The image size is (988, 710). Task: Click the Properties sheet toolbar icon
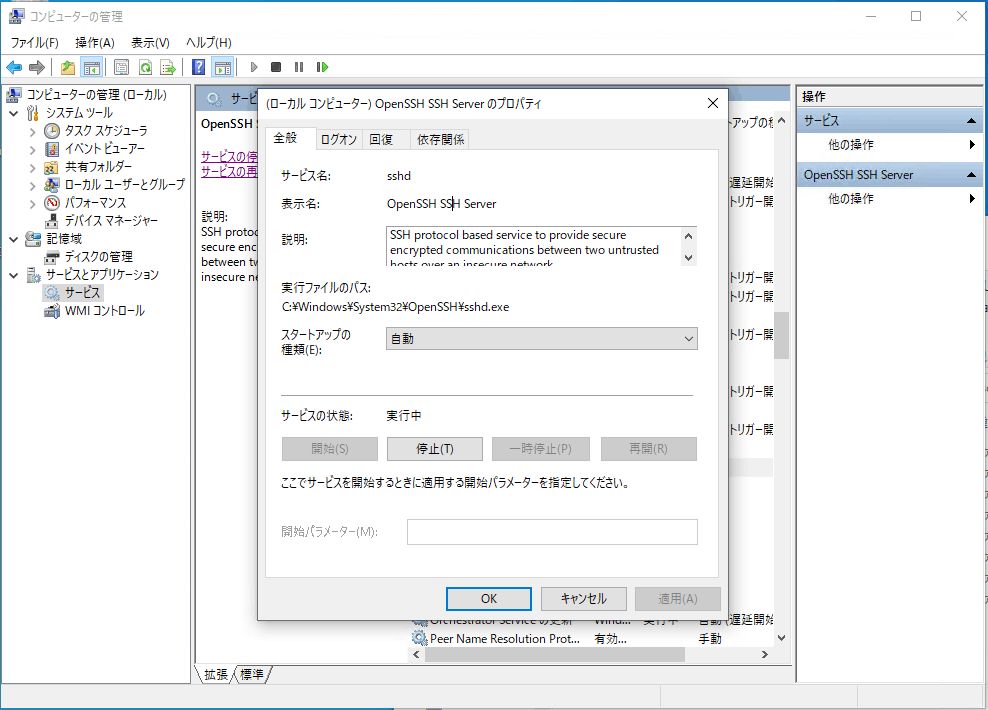click(x=121, y=67)
